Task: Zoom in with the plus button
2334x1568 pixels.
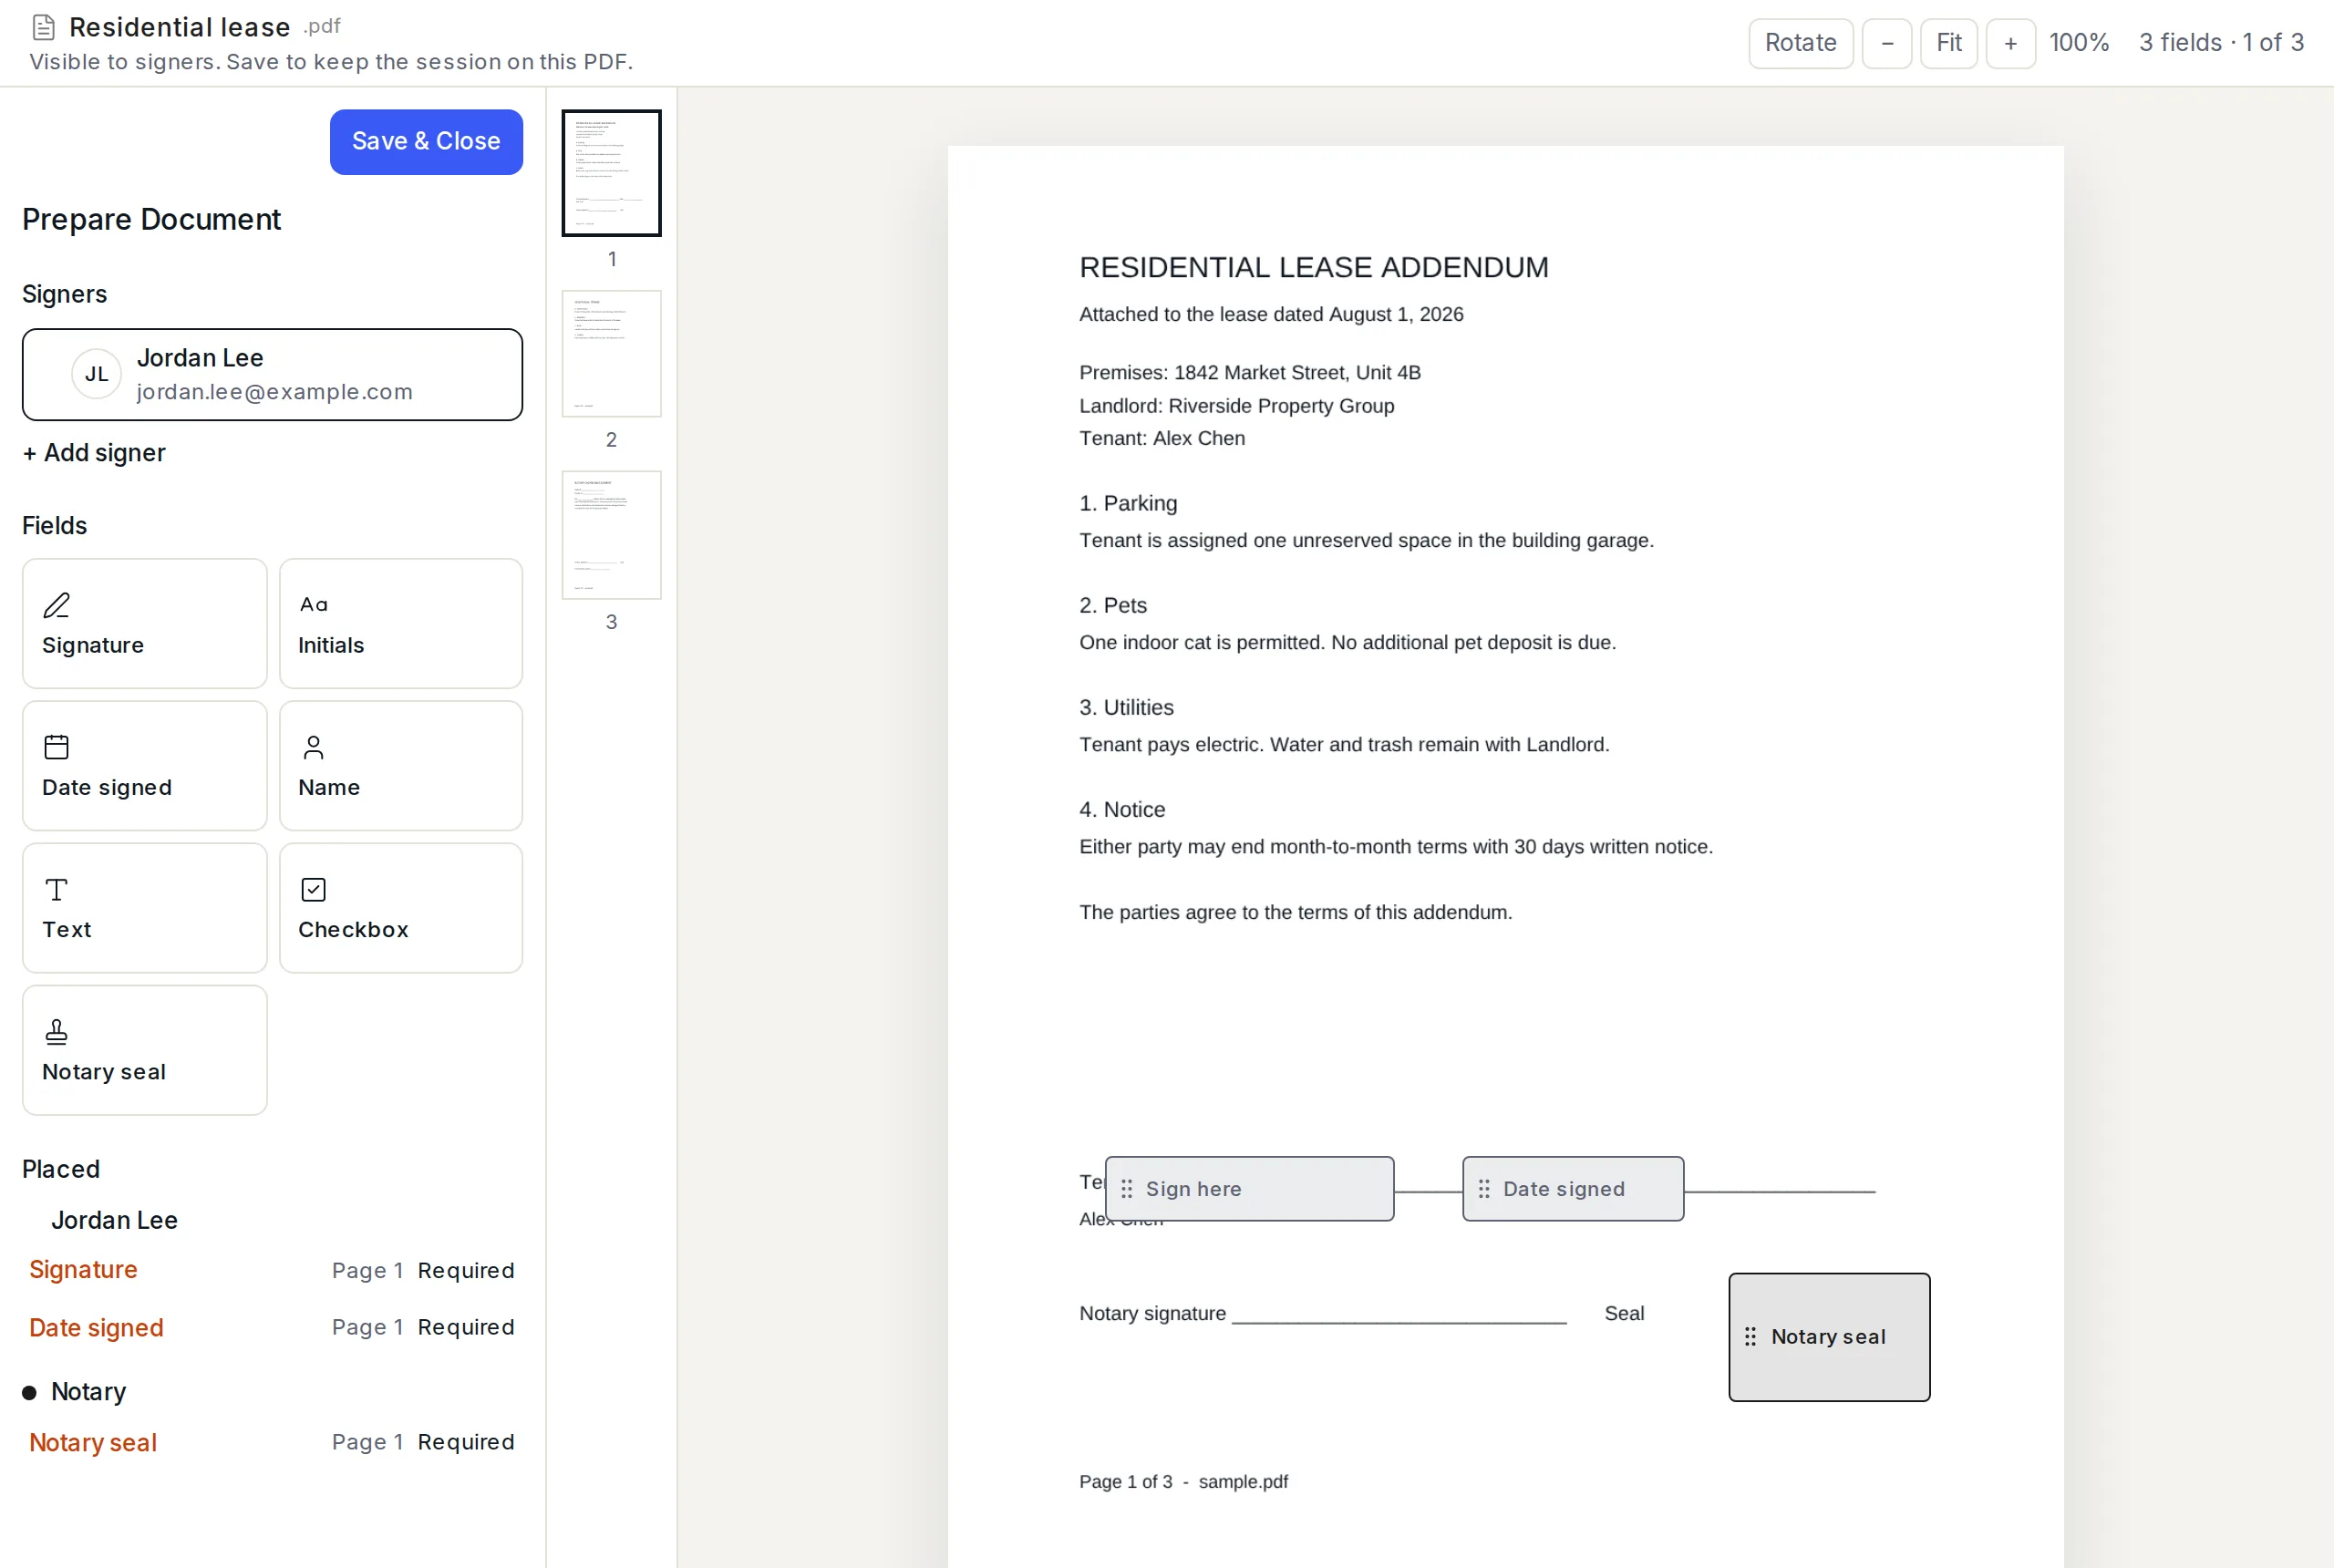Action: [x=2010, y=43]
